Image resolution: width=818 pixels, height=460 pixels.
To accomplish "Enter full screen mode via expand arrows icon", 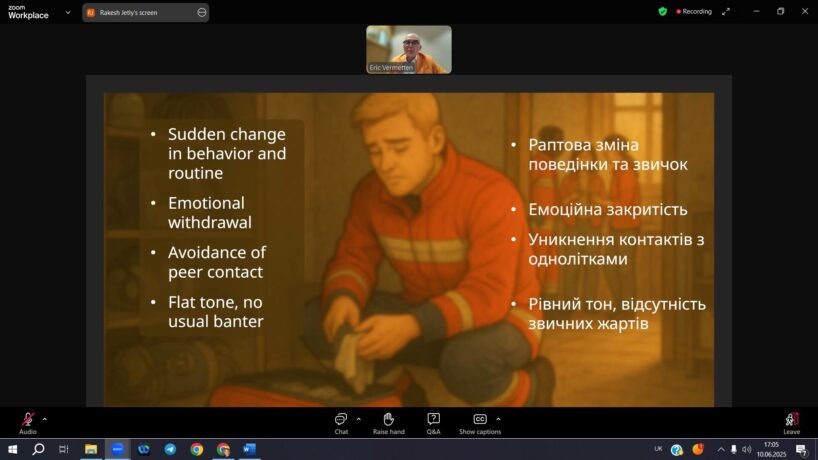I will 729,11.
